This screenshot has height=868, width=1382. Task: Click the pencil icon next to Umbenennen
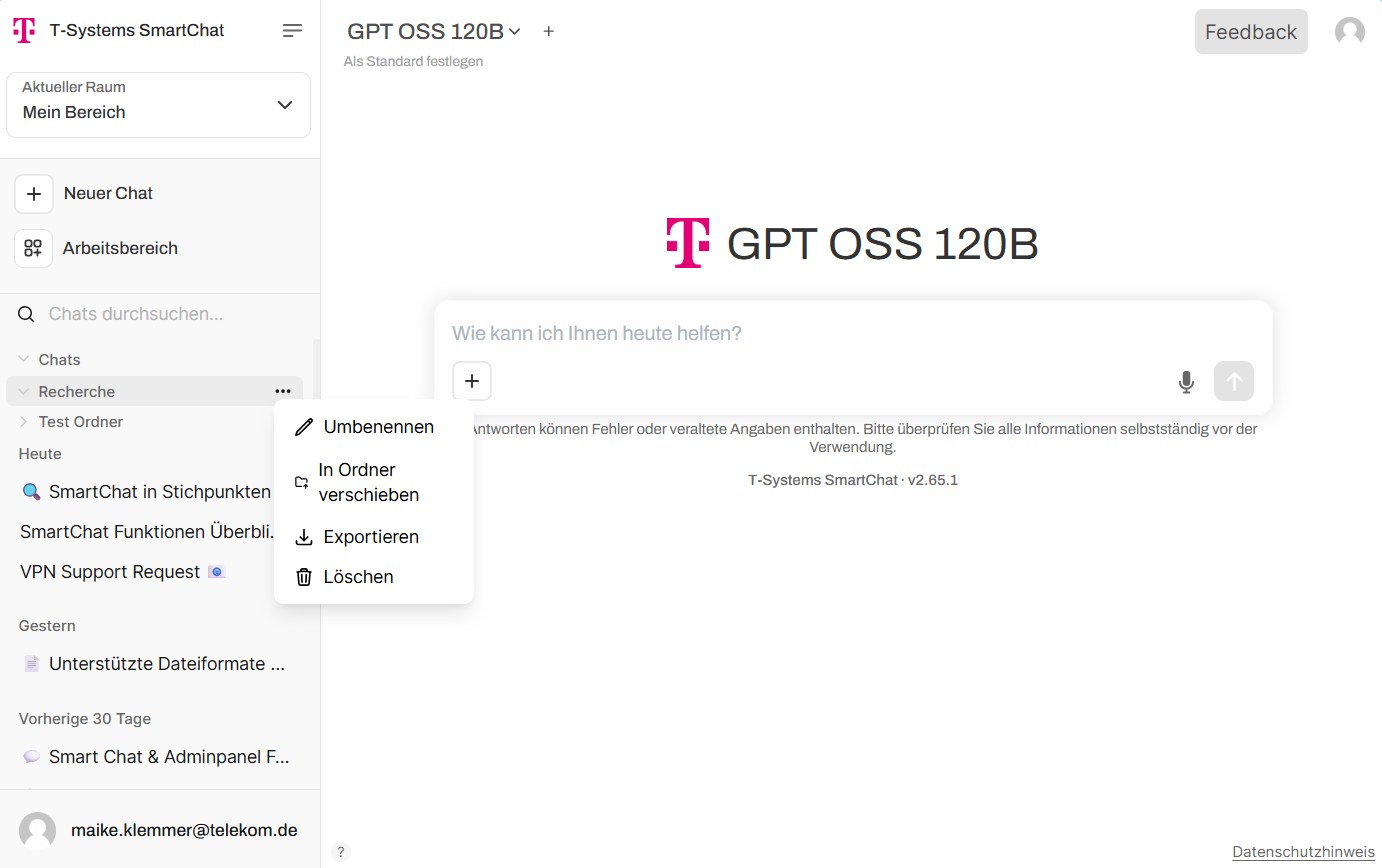304,428
